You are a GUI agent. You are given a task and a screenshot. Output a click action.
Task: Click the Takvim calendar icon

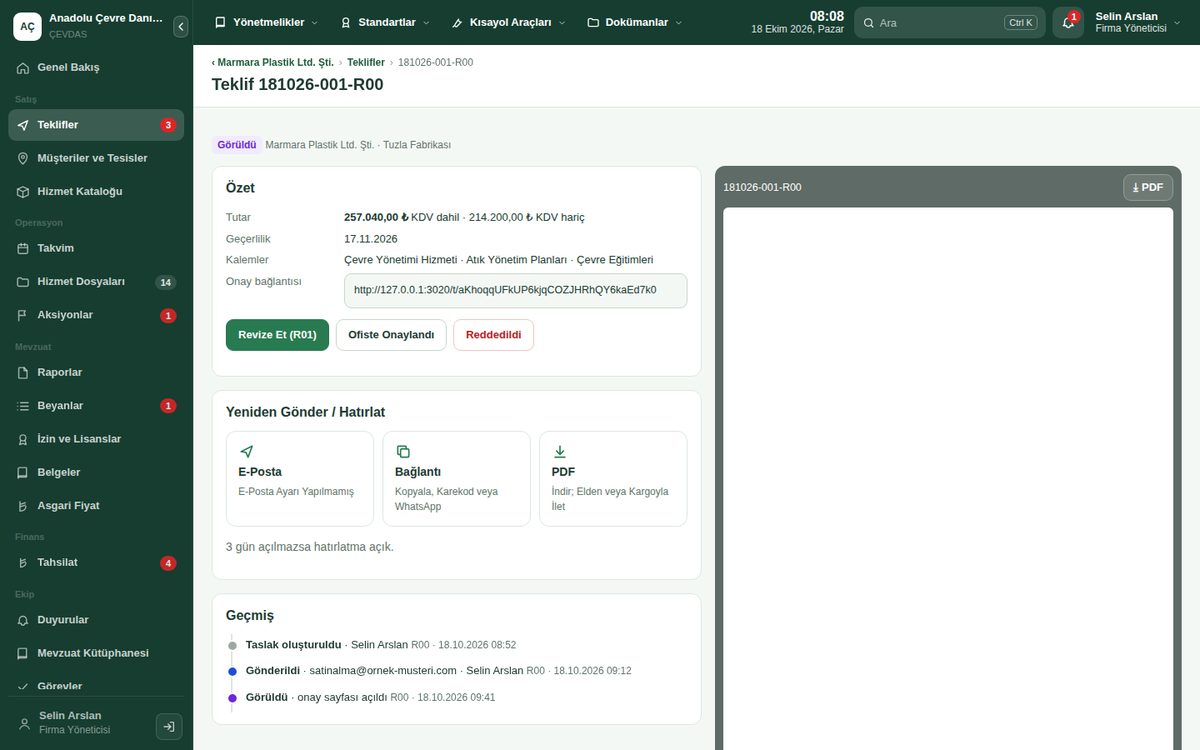tap(23, 248)
